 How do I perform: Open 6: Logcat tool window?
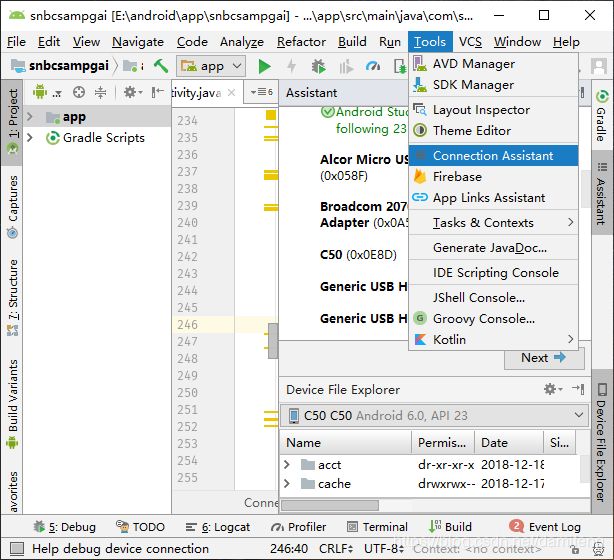coord(218,527)
